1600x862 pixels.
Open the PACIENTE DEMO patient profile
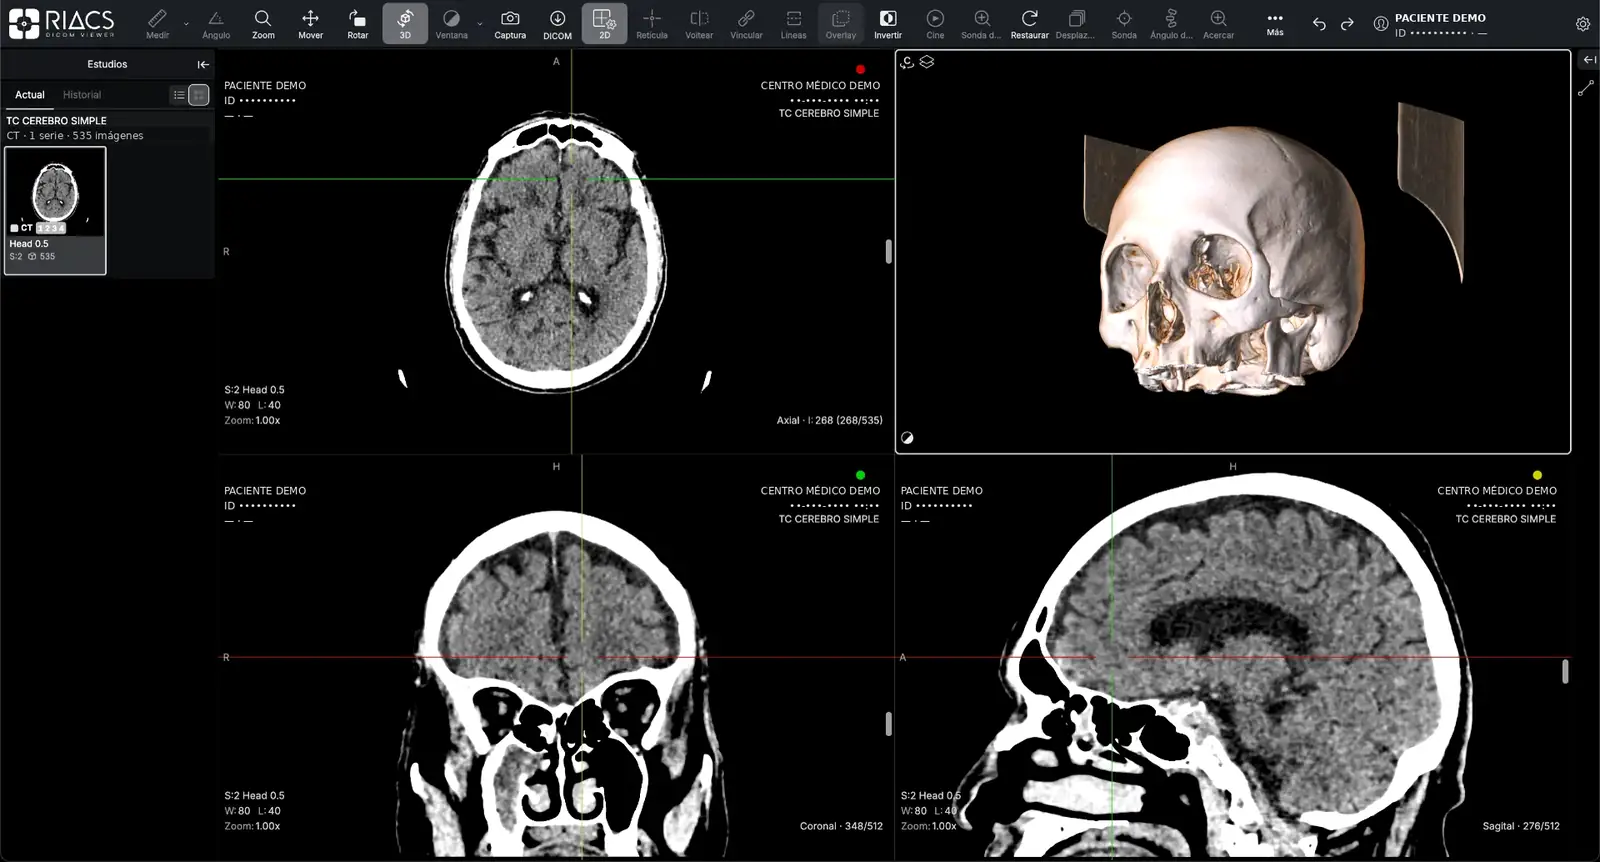pyautogui.click(x=1431, y=24)
